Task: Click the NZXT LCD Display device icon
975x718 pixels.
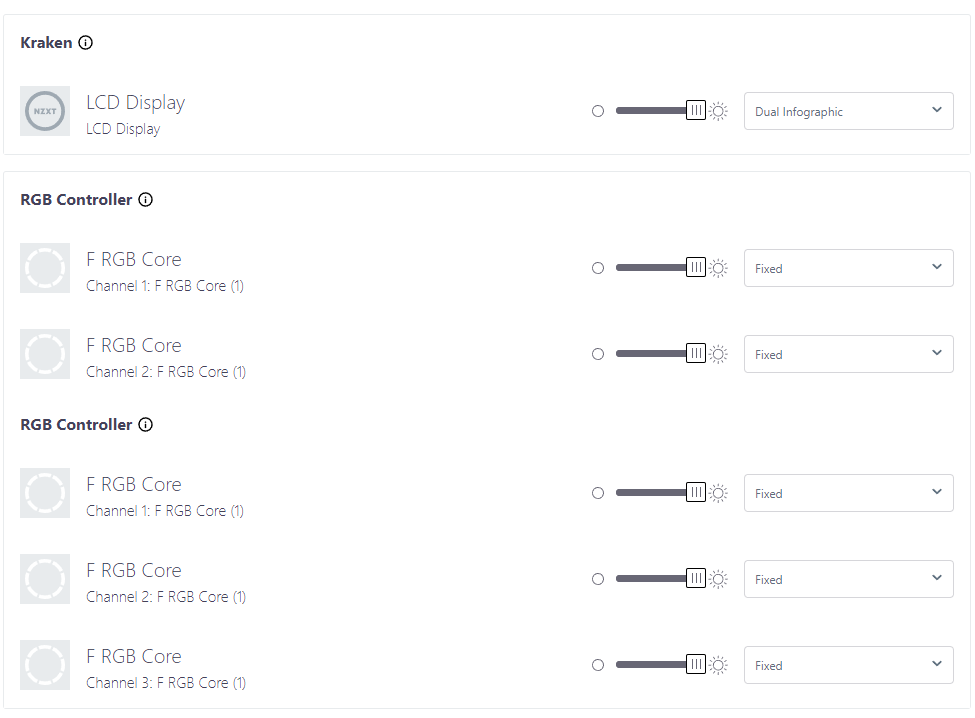Action: [45, 111]
